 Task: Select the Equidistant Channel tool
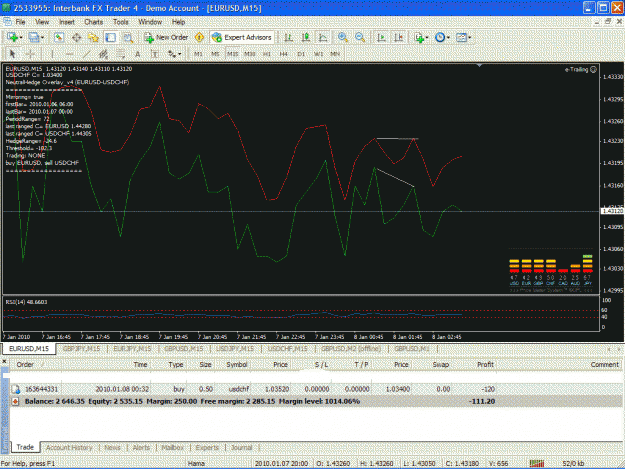pyautogui.click(x=103, y=54)
